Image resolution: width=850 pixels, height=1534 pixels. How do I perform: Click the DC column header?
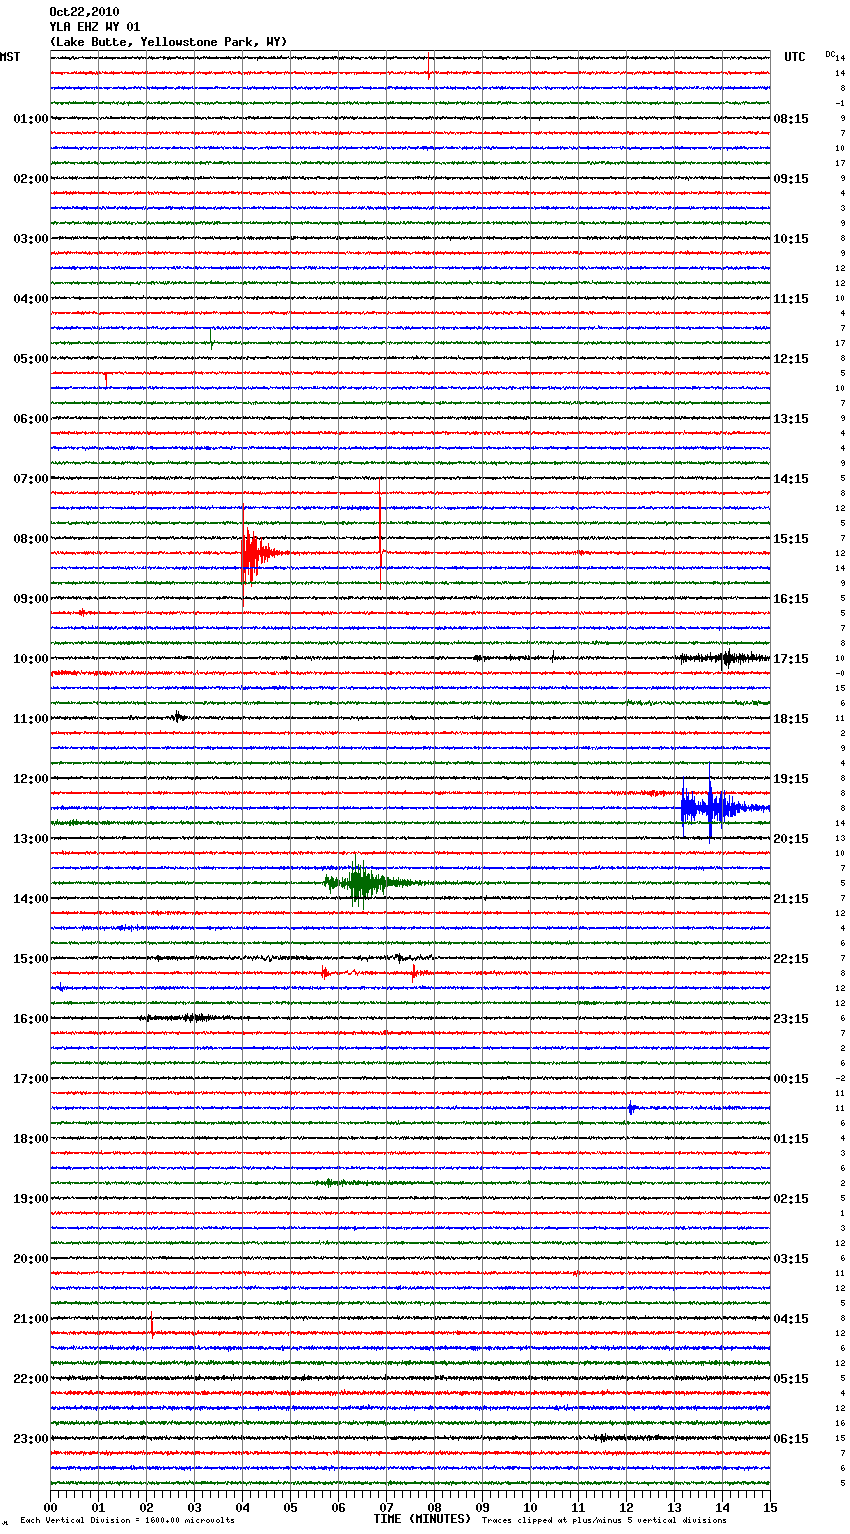[830, 53]
